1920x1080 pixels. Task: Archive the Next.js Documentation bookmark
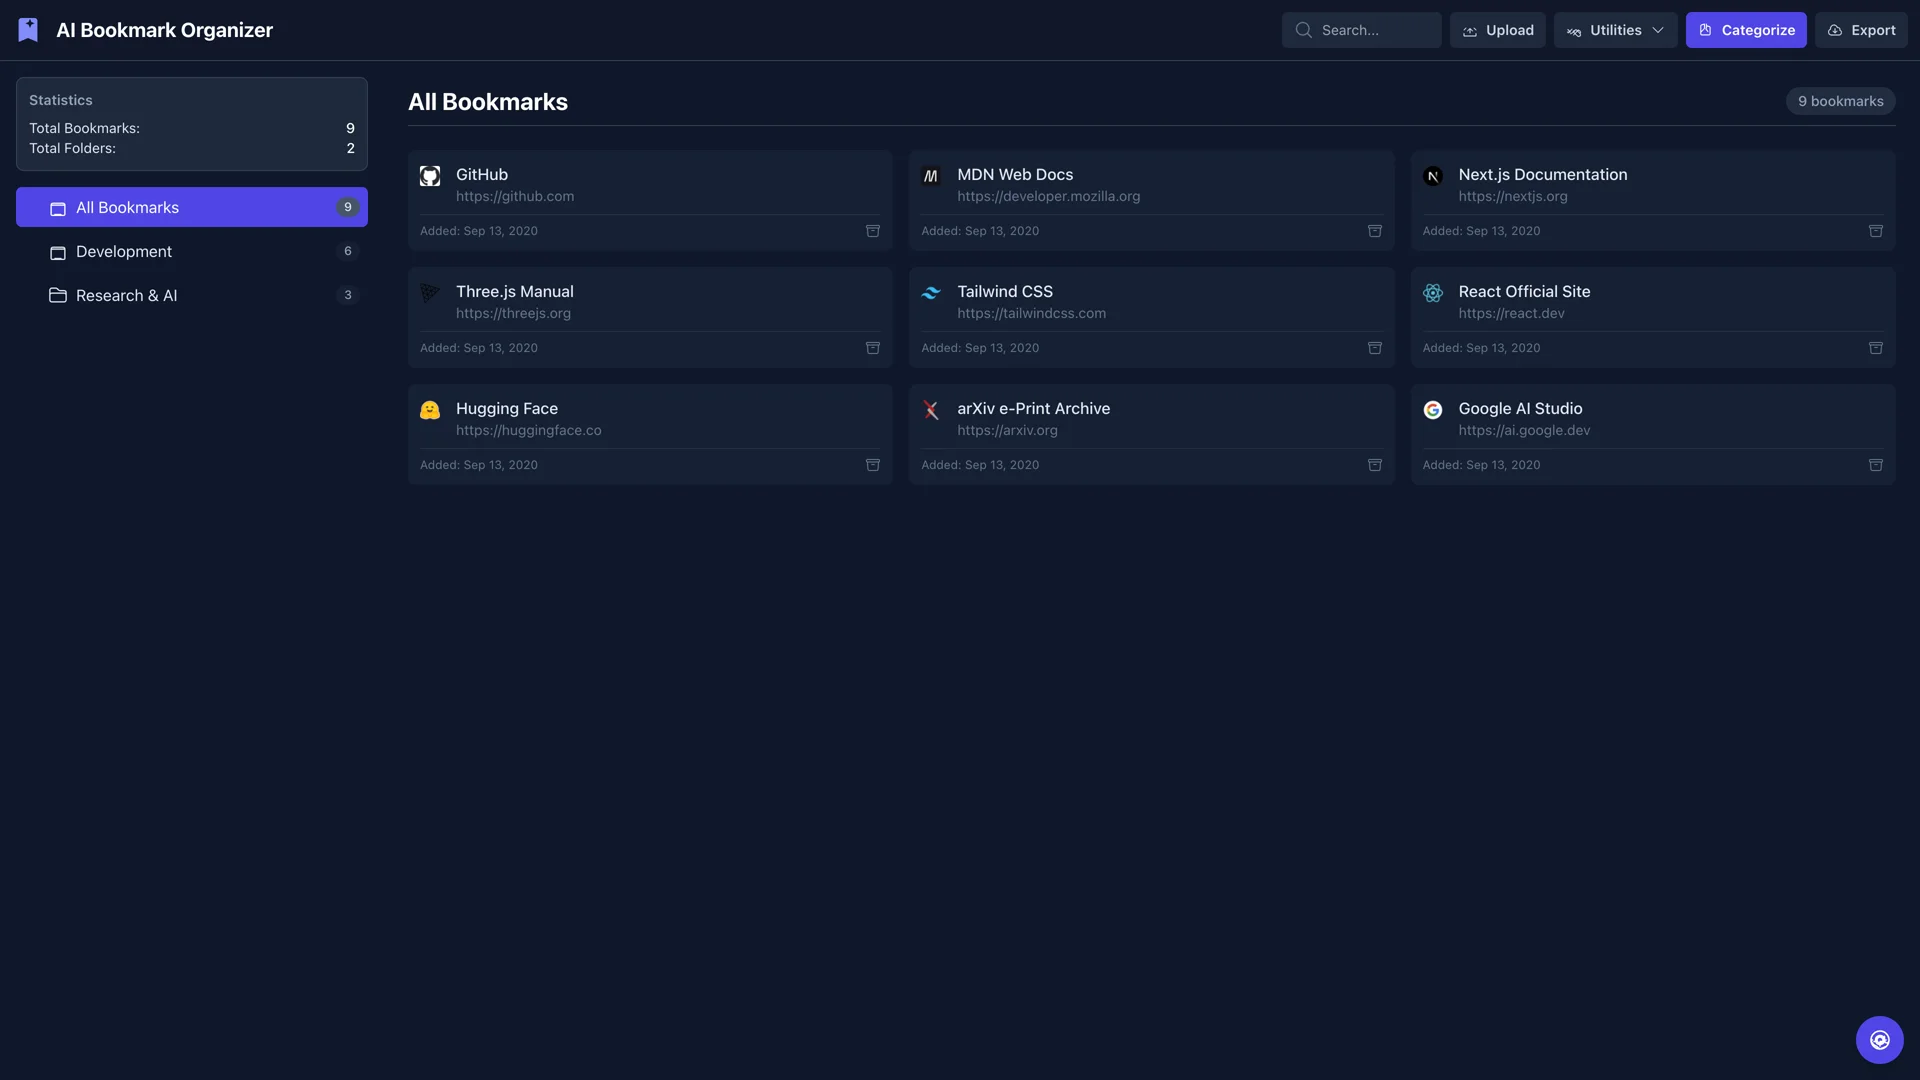pos(1876,231)
